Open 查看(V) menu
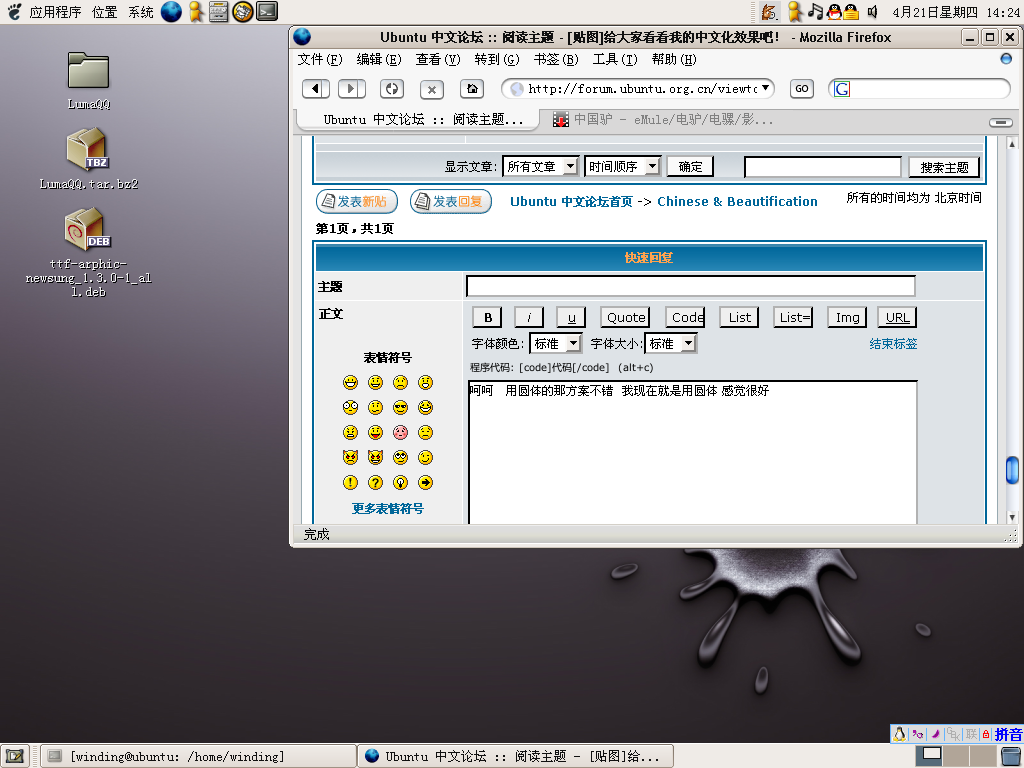Image resolution: width=1024 pixels, height=768 pixels. (438, 59)
